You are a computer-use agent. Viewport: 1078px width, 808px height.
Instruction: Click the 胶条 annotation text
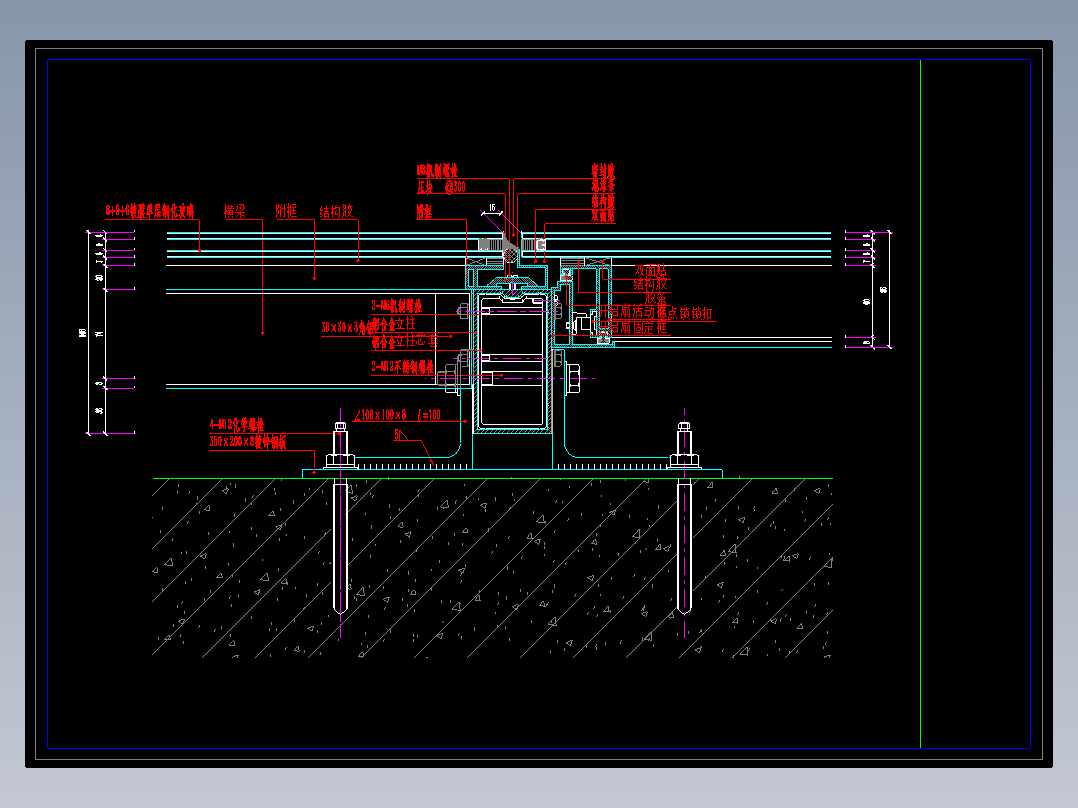(656, 298)
